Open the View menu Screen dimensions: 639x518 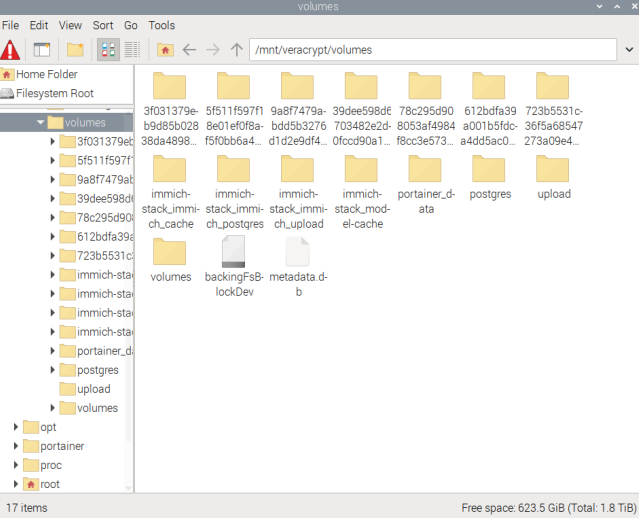pyautogui.click(x=70, y=25)
